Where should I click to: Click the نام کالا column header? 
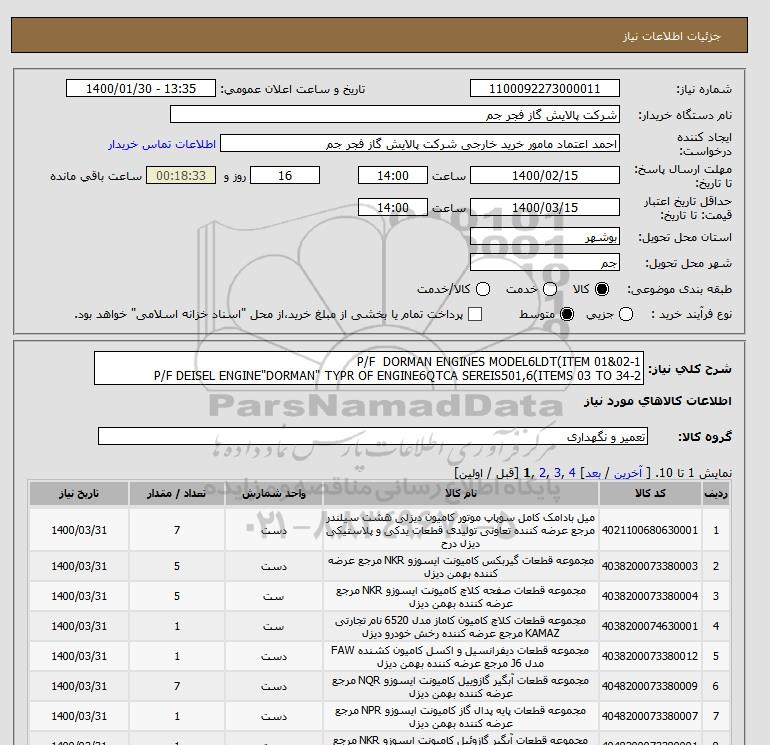(x=461, y=494)
